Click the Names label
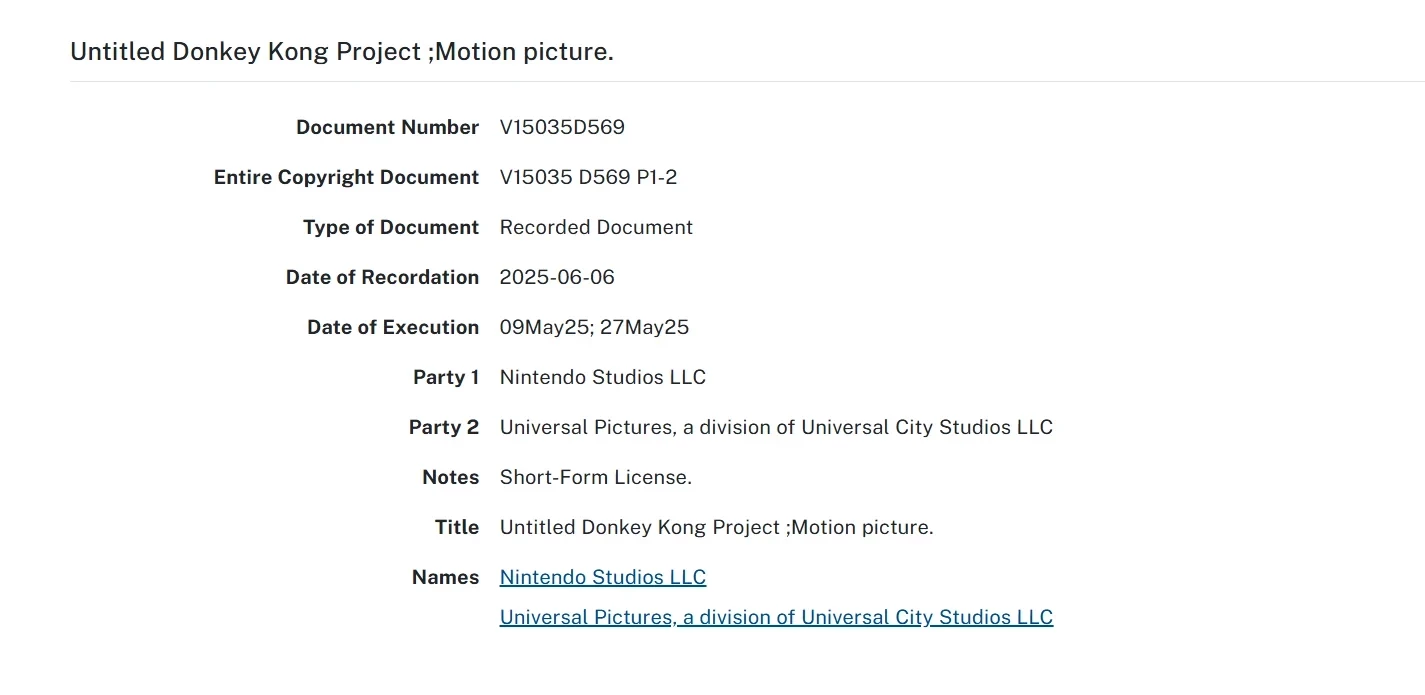 [446, 577]
